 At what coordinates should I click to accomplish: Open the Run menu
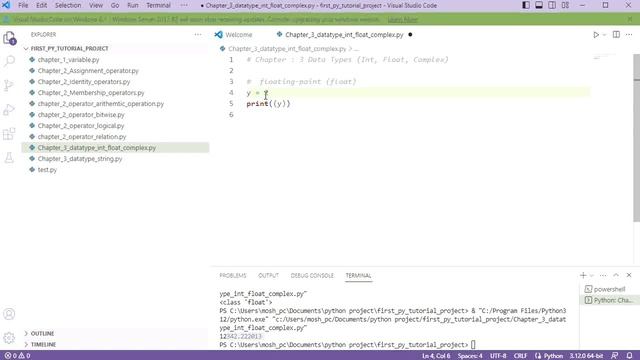[x=133, y=5]
